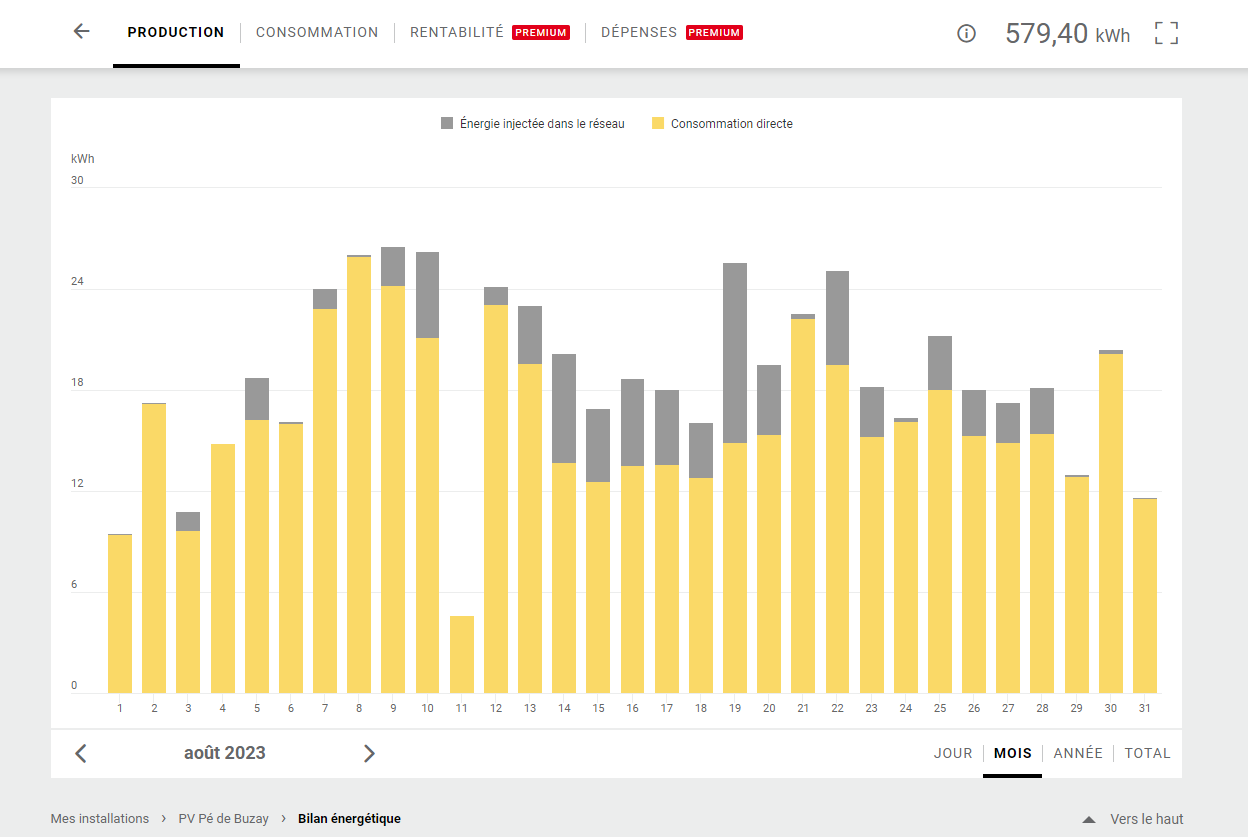Viewport: 1248px width, 837px height.
Task: Click the Vers le haut arrow icon
Action: [1089, 819]
